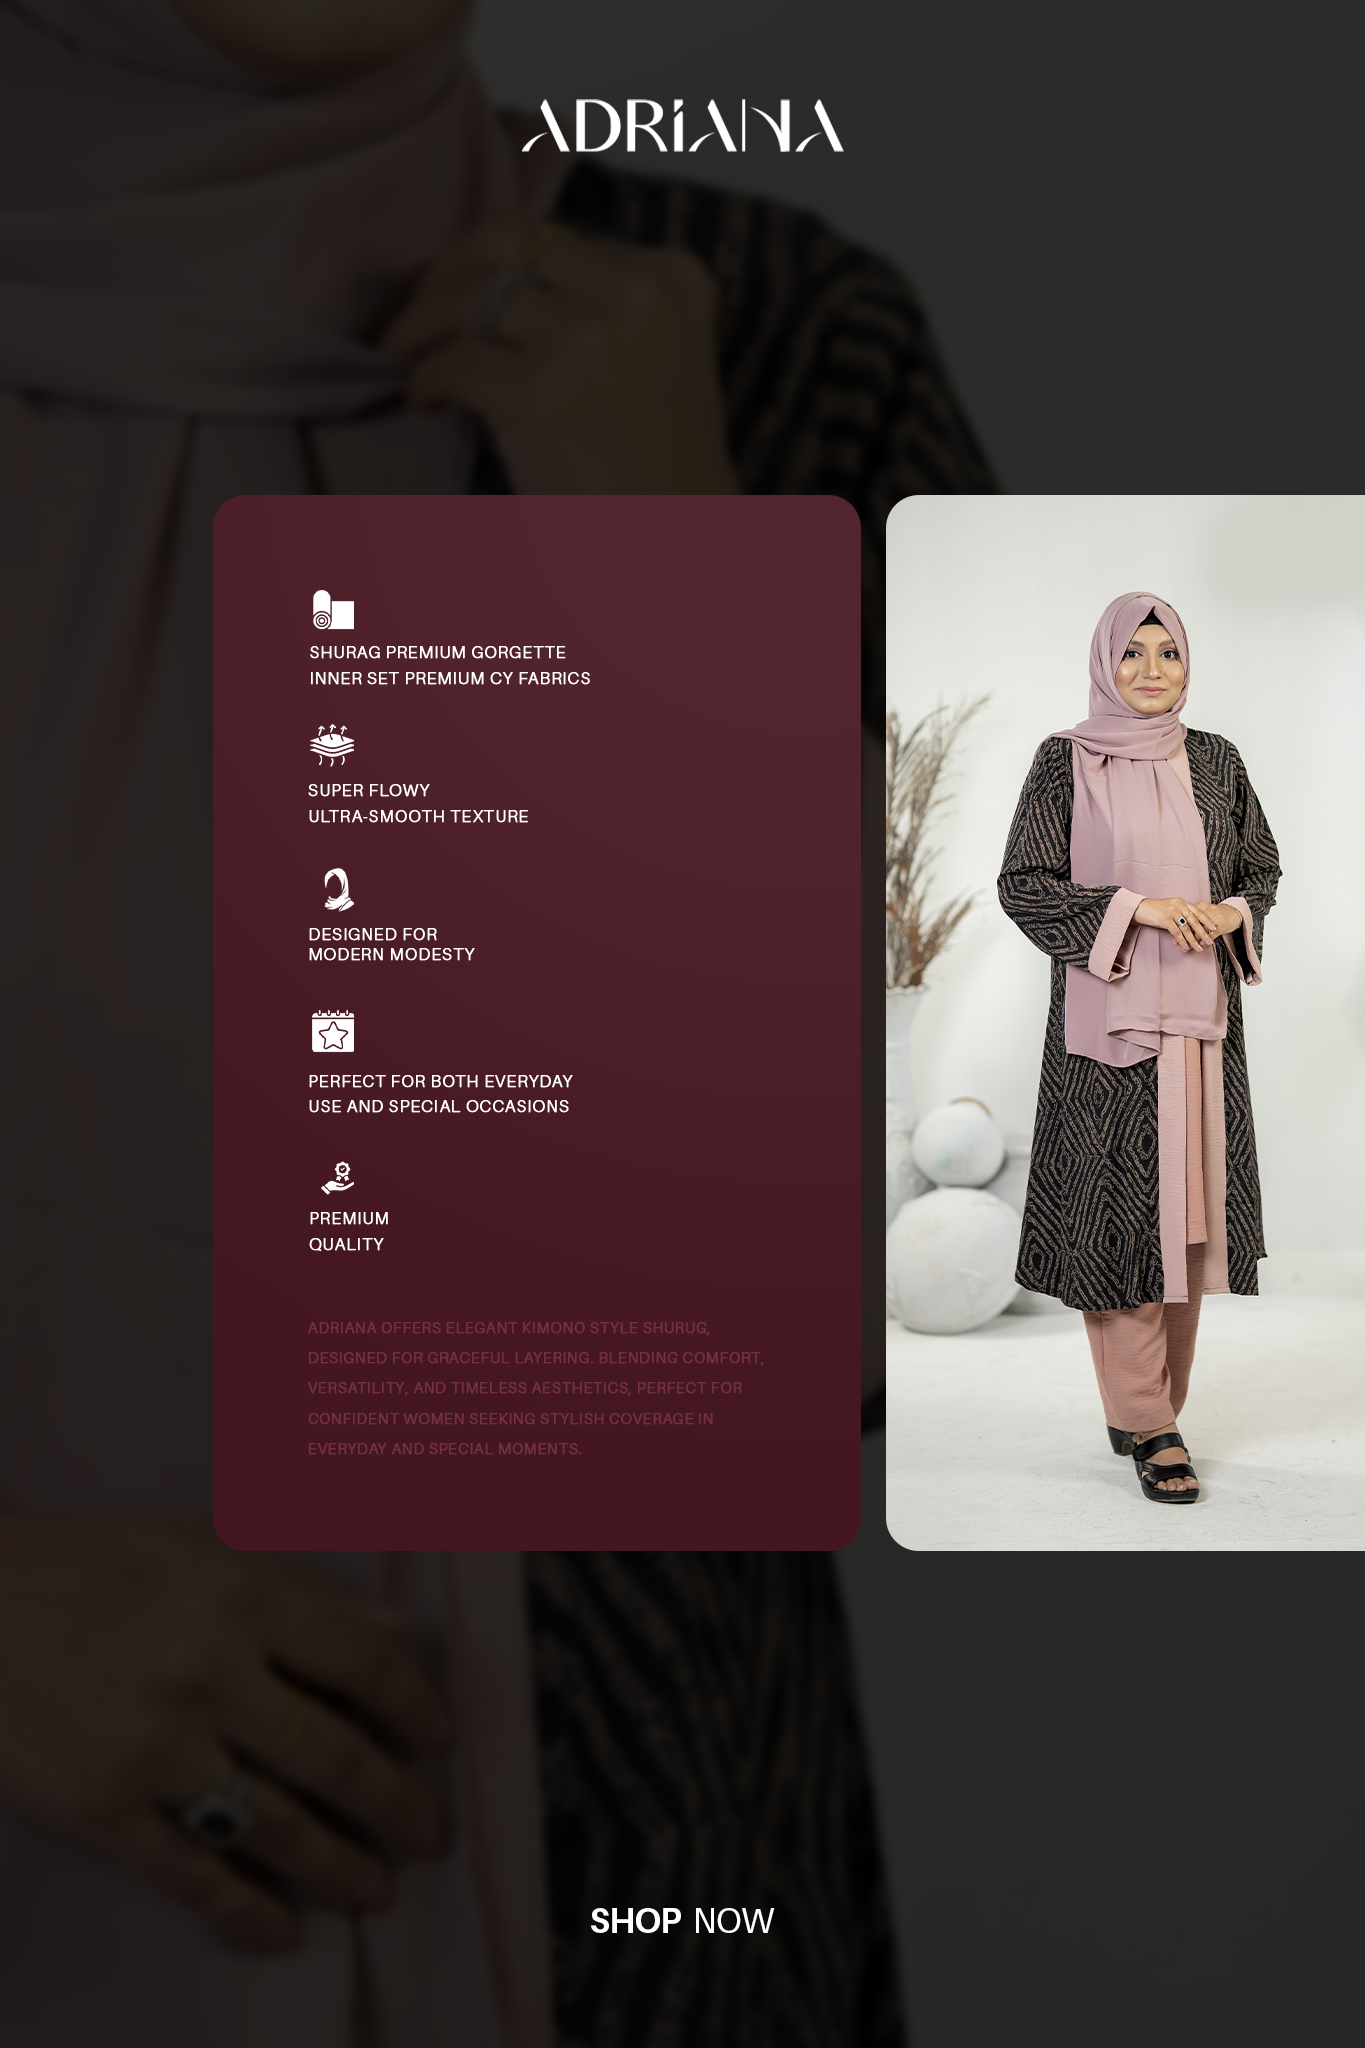This screenshot has width=1365, height=2048.
Task: Click the 'SUPER FLOWY' text line
Action: pyautogui.click(x=369, y=790)
